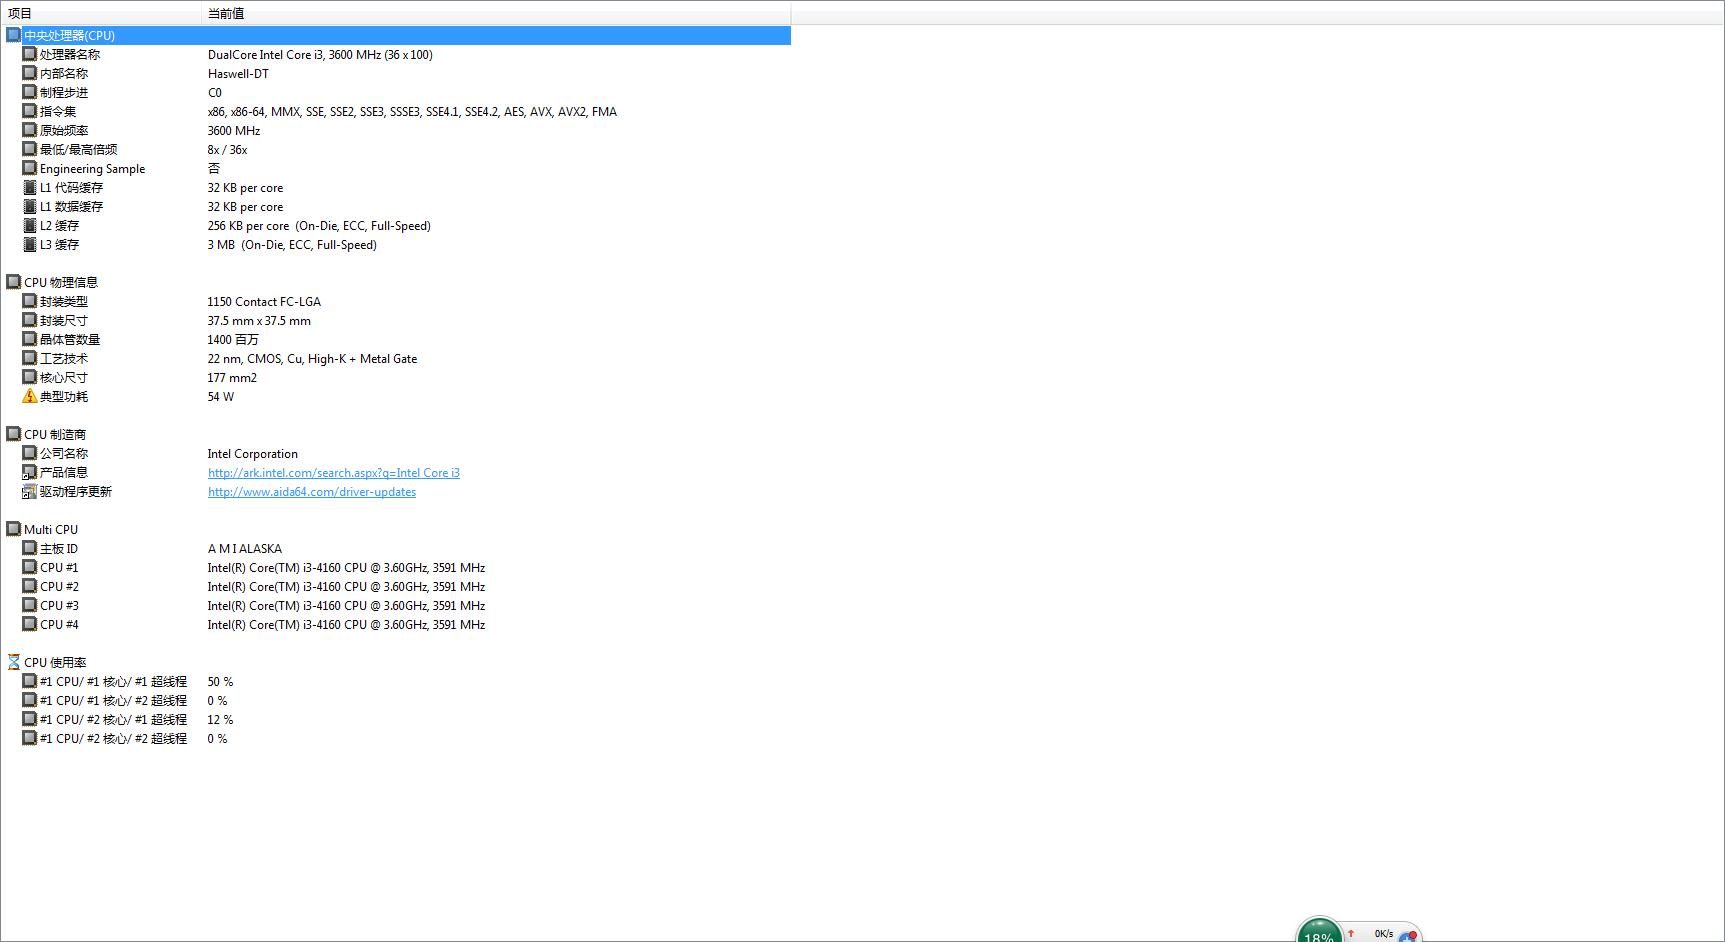Click the '8x / 36x' multiplier value

tap(227, 150)
